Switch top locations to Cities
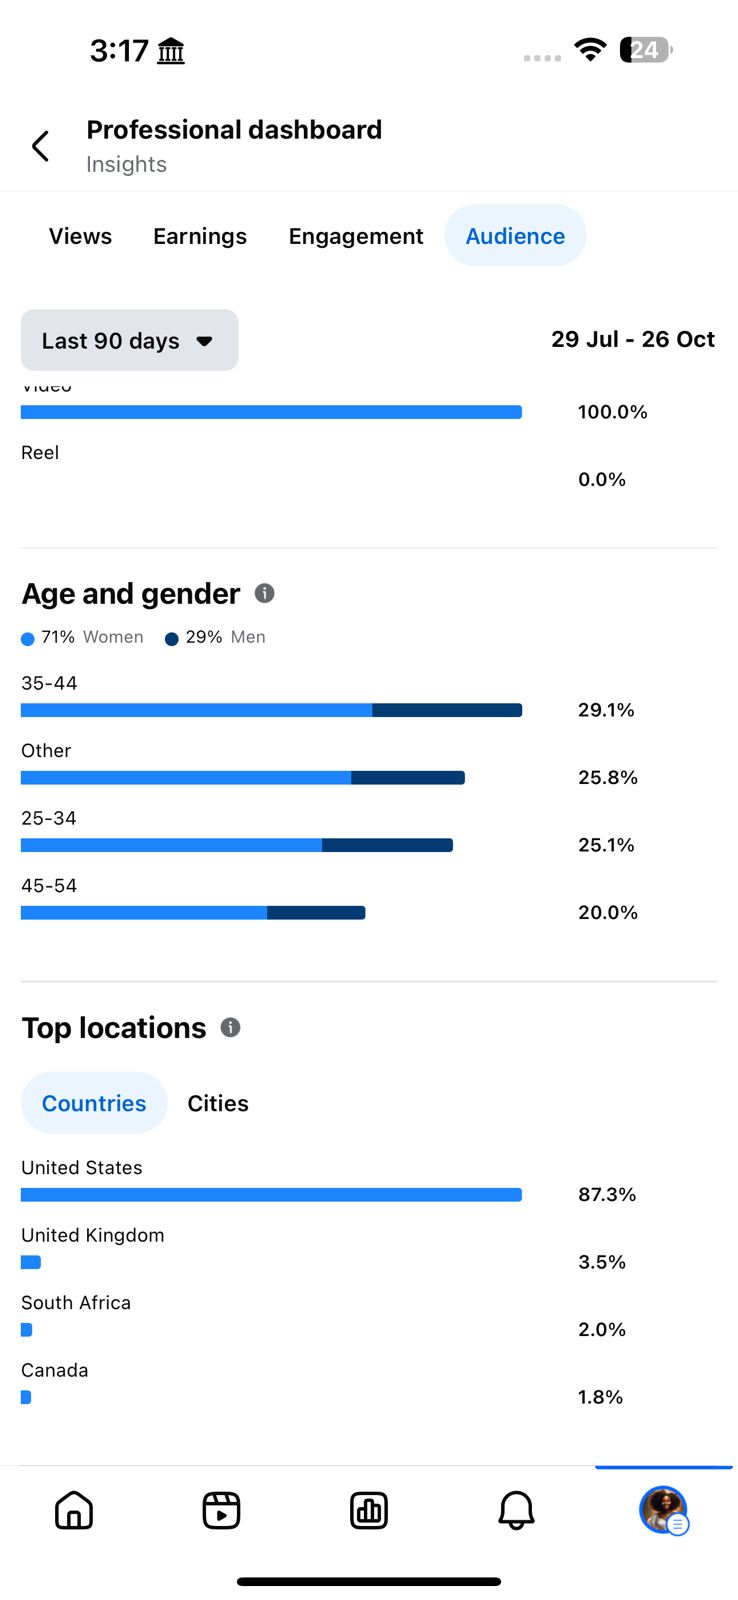738x1600 pixels. click(218, 1103)
